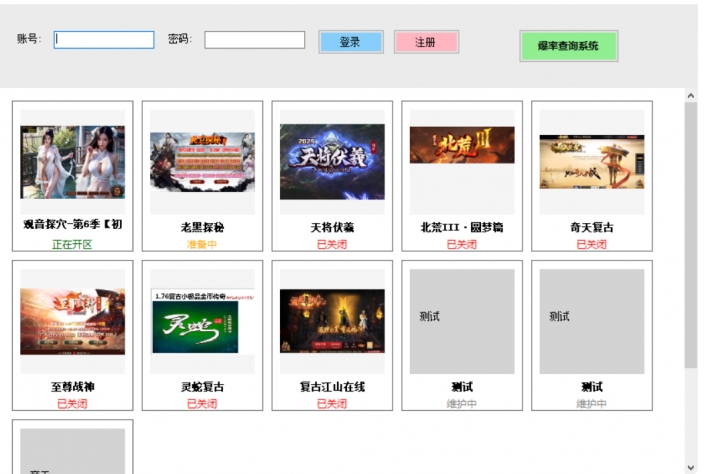Open the green 爆率查询系统 button
This screenshot has width=704, height=474.
[x=568, y=46]
